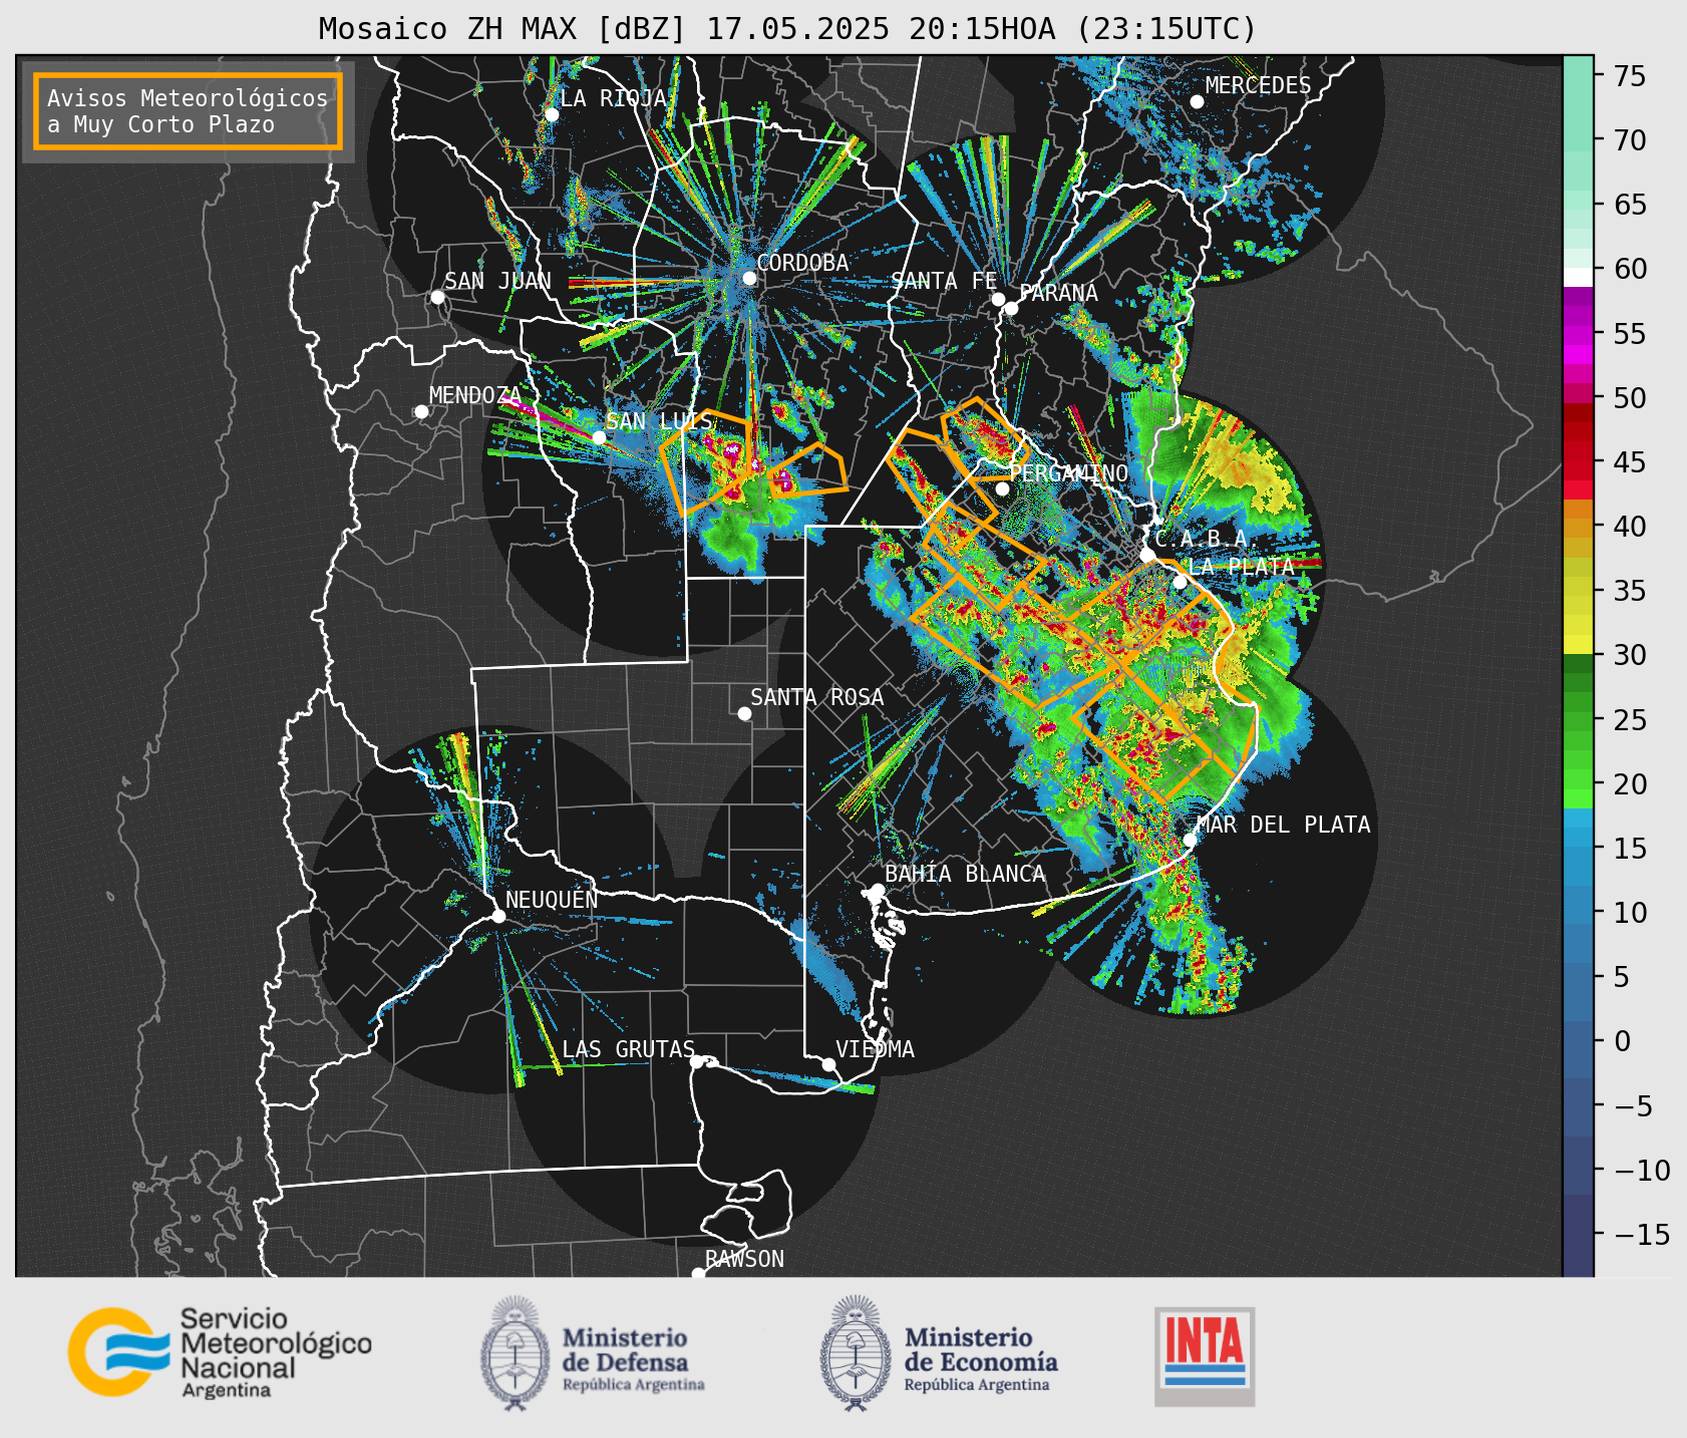Click the Avisos Meteorológicos a Muy Corto Plazo legend box
Image resolution: width=1687 pixels, height=1438 pixels.
pyautogui.click(x=188, y=111)
